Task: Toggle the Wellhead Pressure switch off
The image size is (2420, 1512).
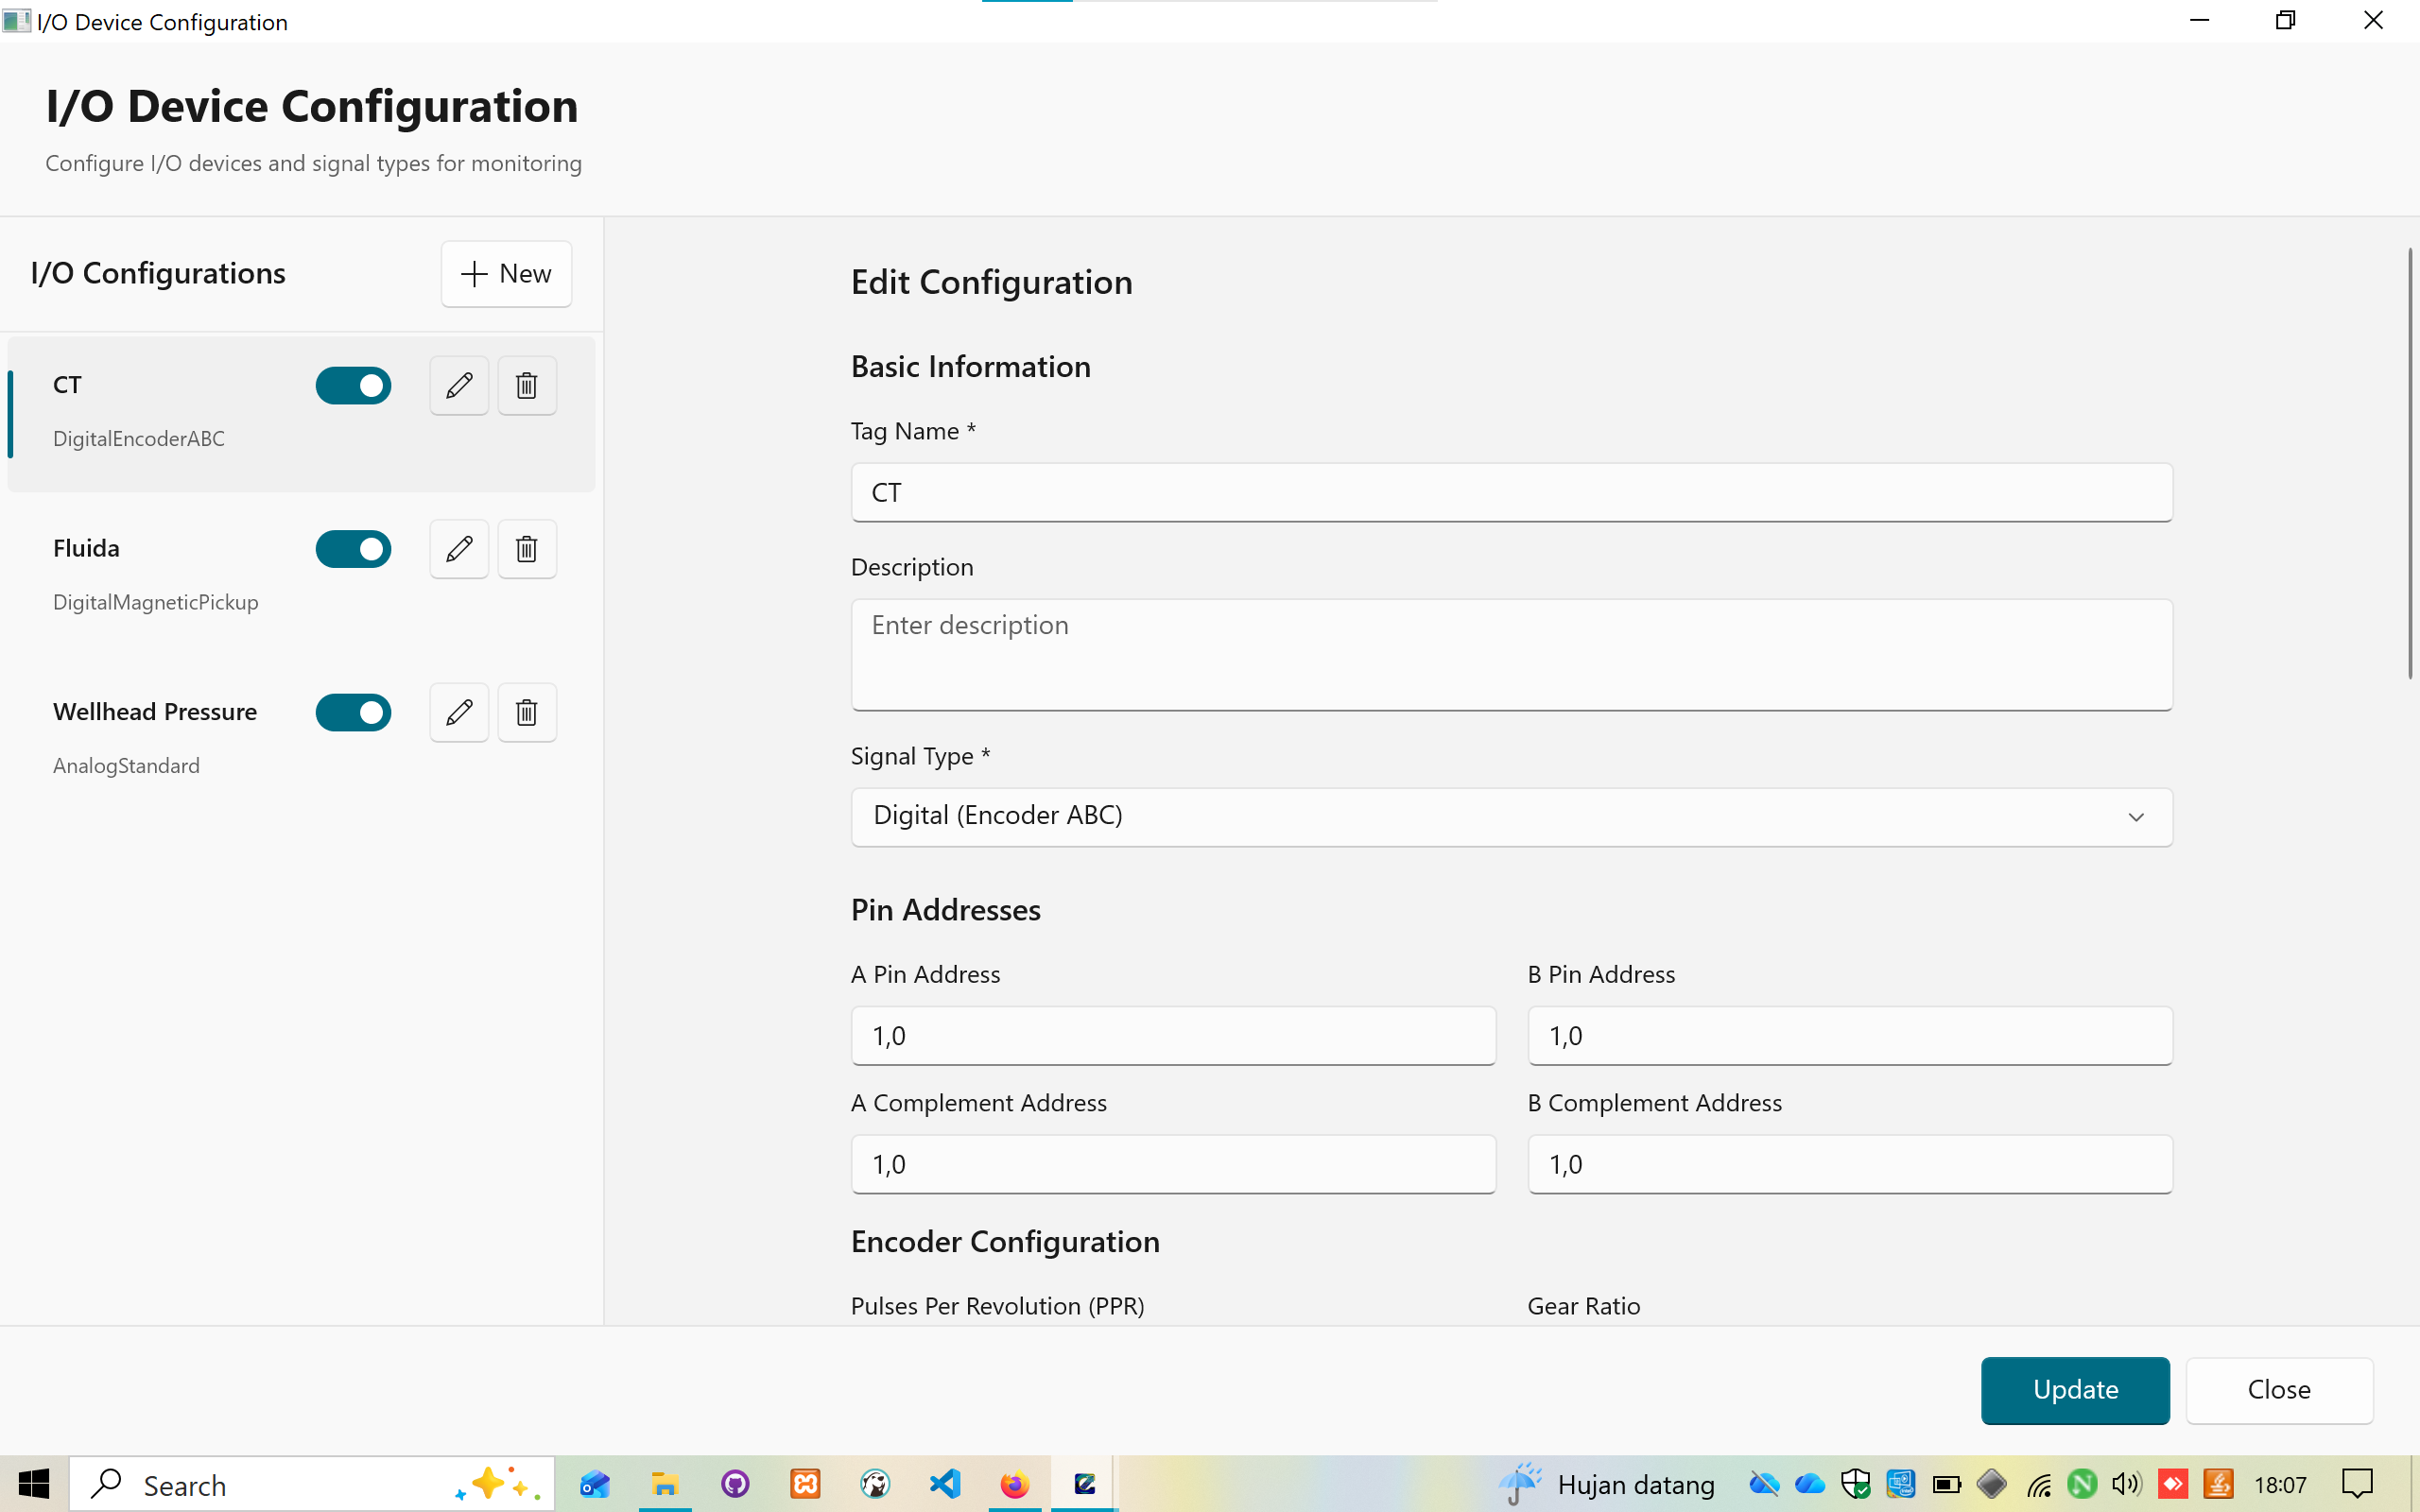Action: [x=354, y=712]
